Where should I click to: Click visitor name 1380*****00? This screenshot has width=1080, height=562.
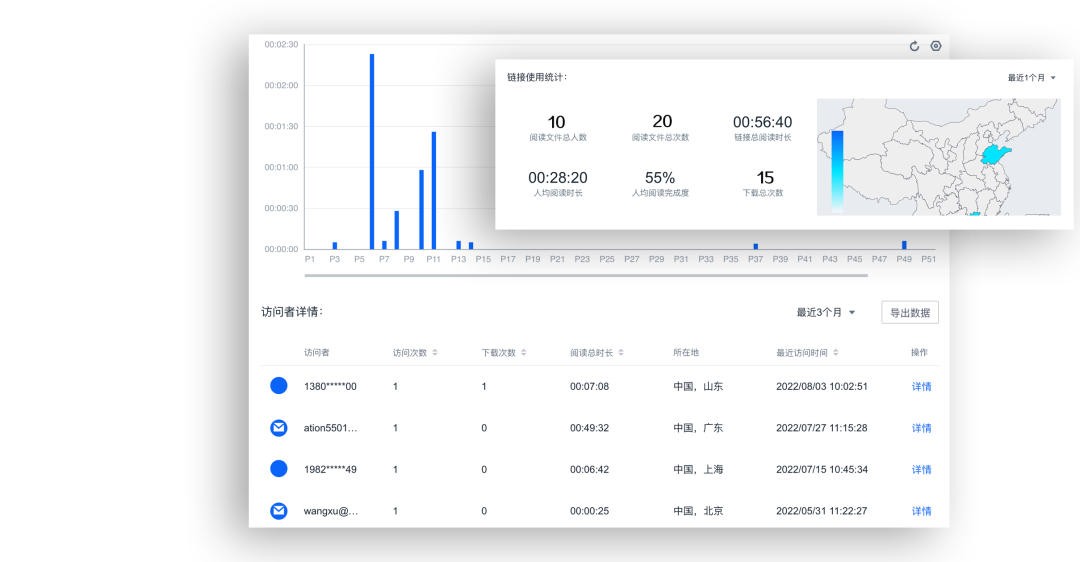(331, 386)
